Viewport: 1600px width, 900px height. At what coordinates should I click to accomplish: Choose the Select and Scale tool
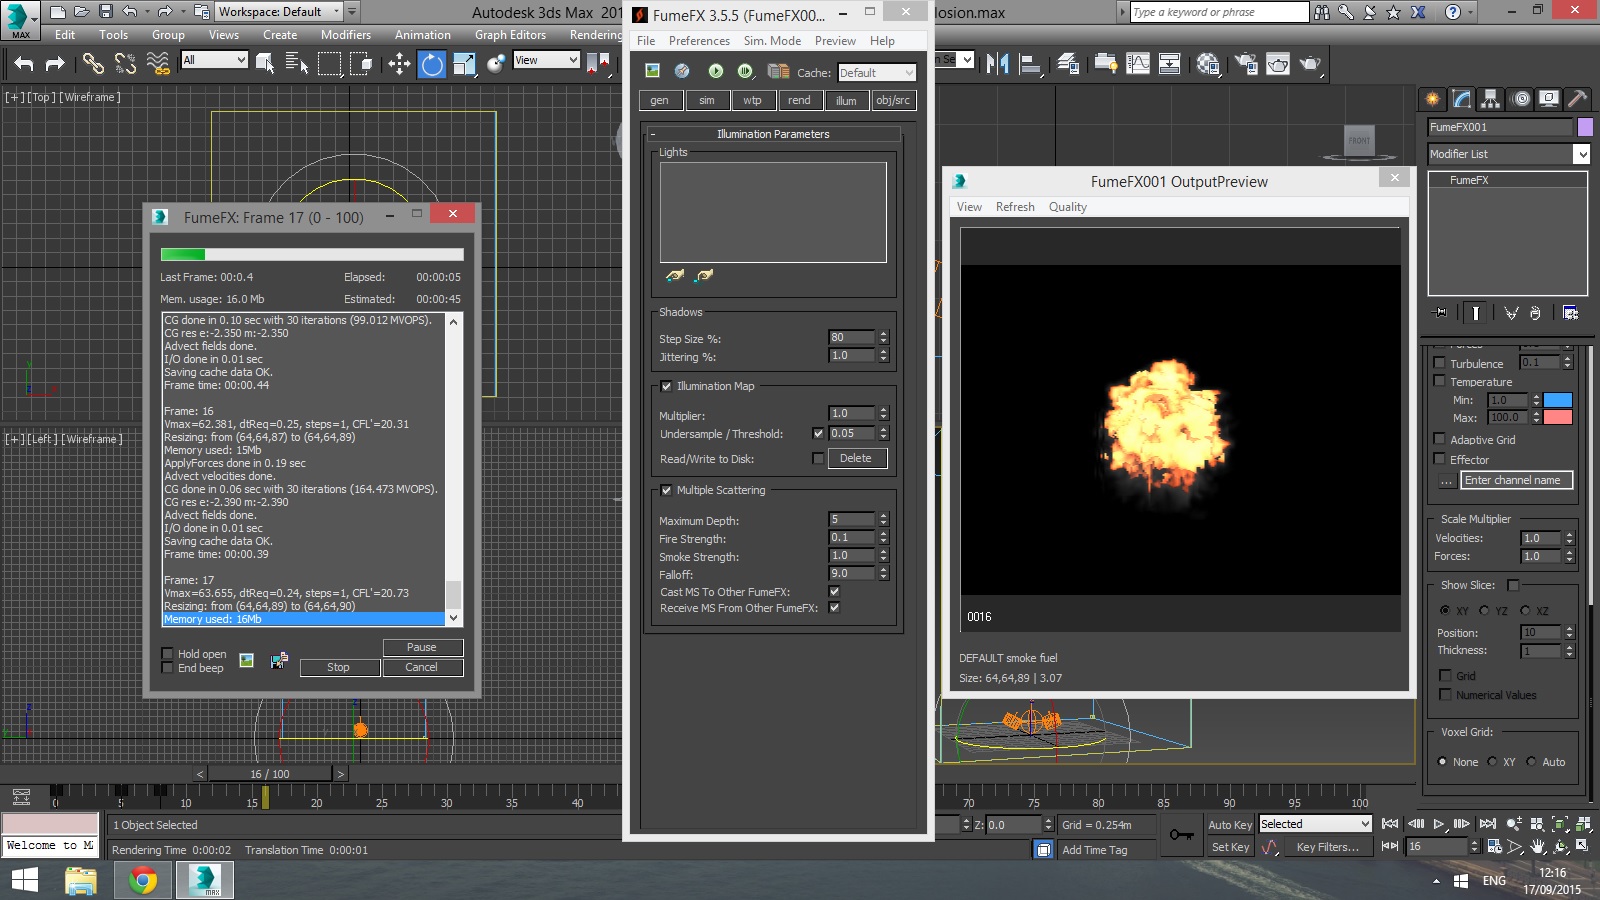coord(464,64)
